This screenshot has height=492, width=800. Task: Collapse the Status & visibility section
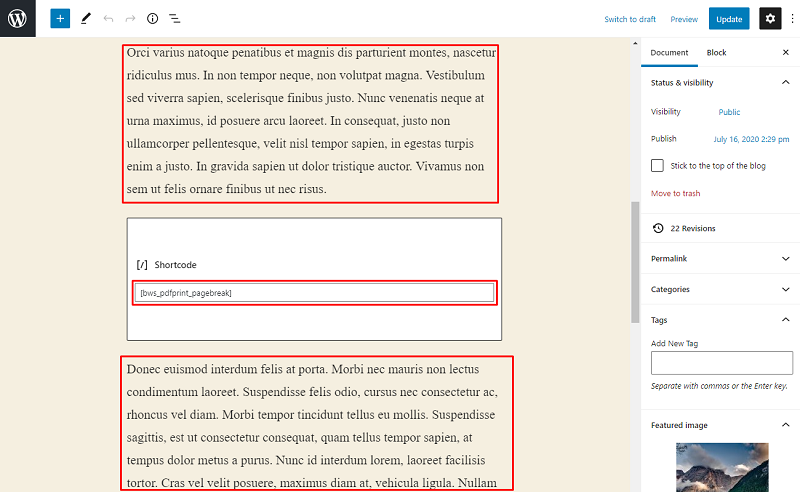coord(720,83)
